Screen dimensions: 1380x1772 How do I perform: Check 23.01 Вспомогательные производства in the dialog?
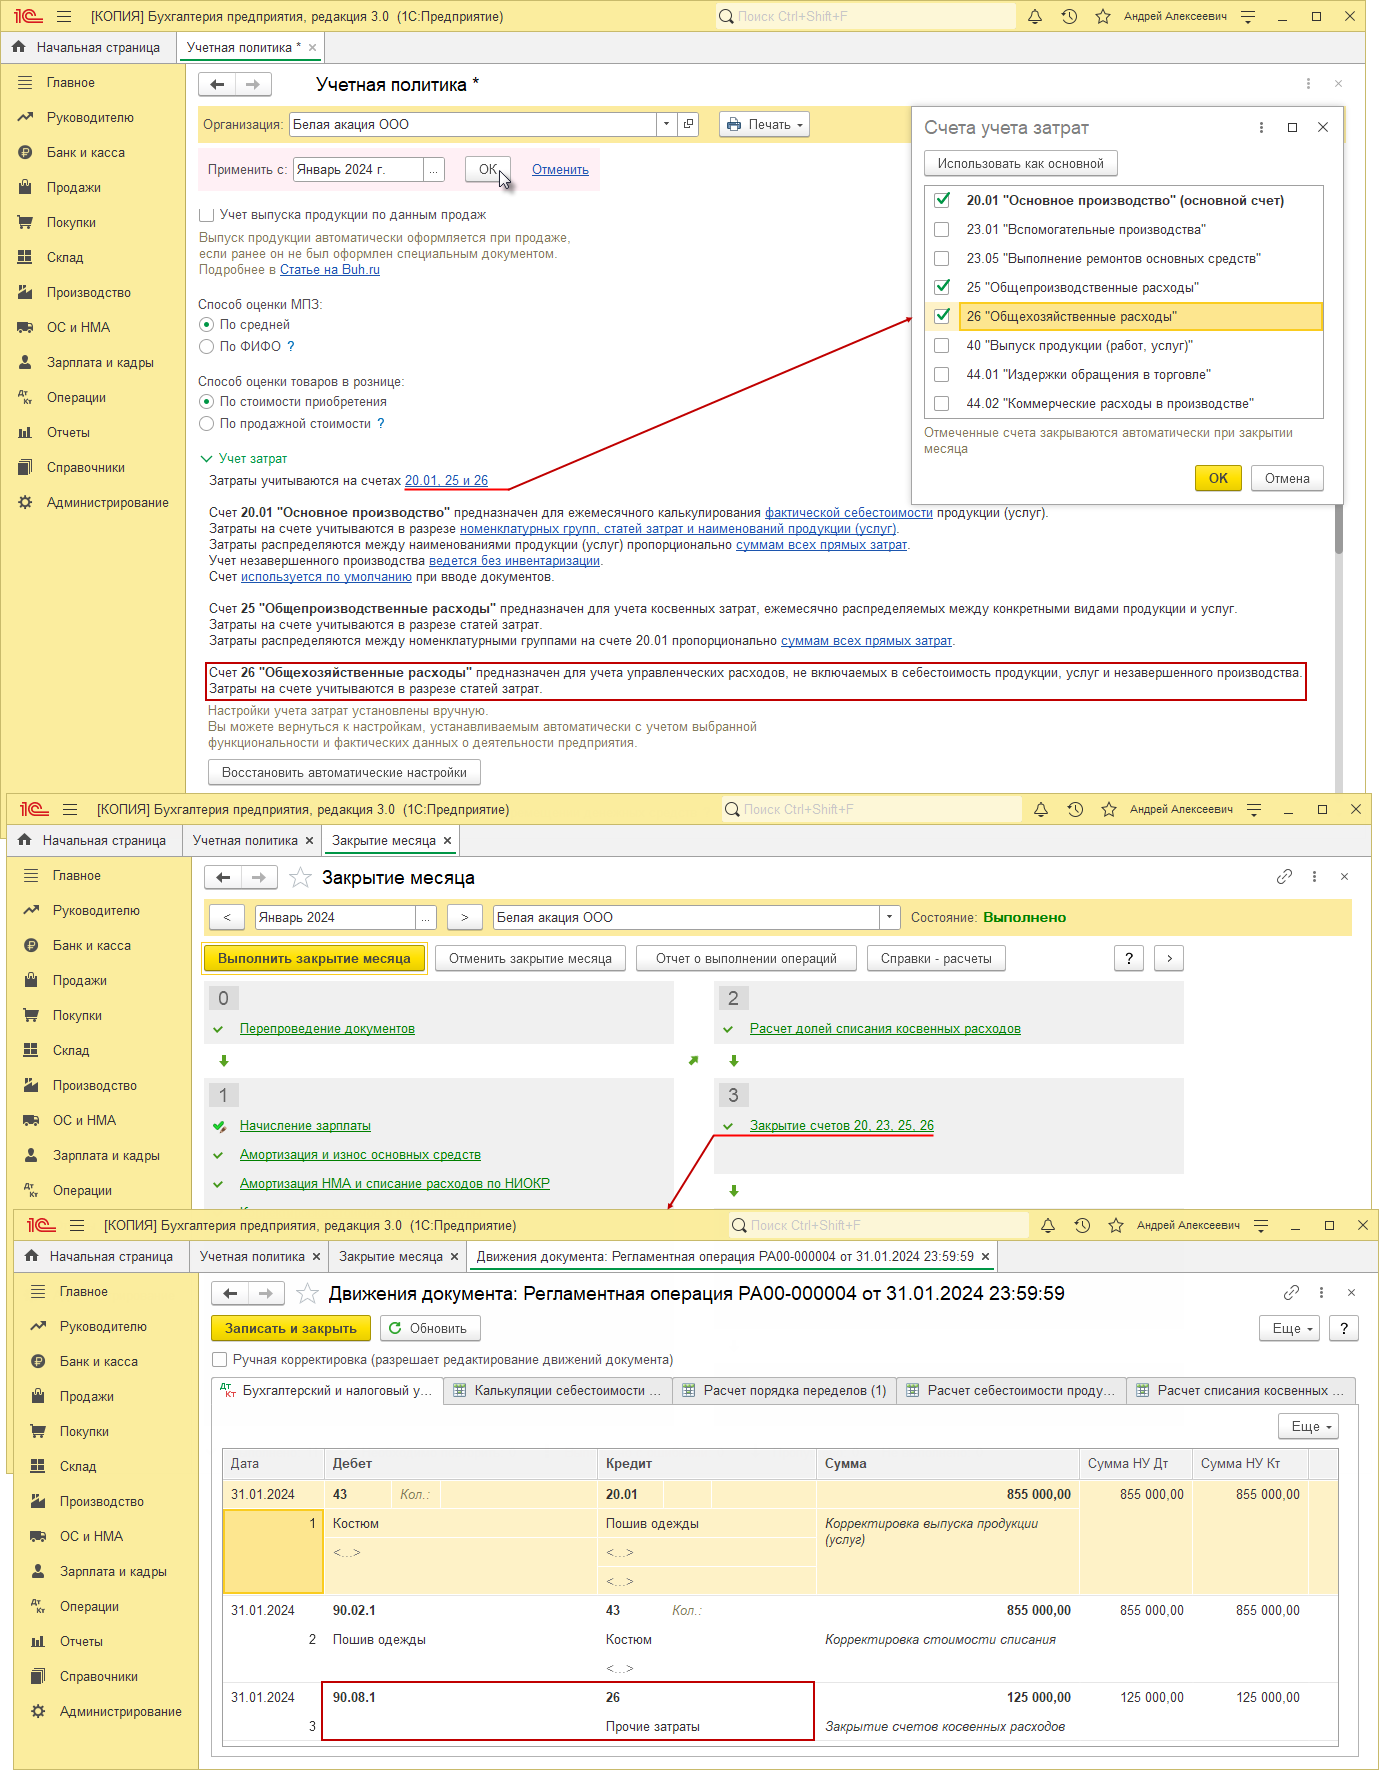coord(941,230)
